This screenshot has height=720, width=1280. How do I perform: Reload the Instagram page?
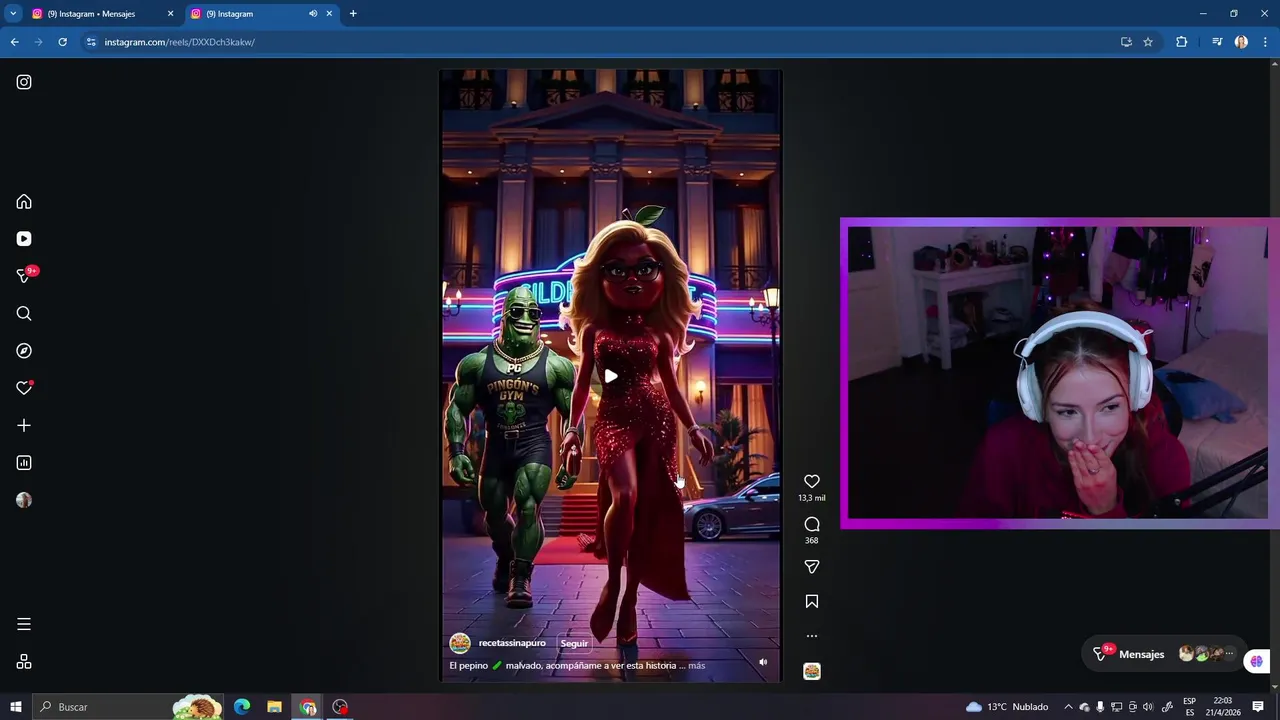coord(62,42)
